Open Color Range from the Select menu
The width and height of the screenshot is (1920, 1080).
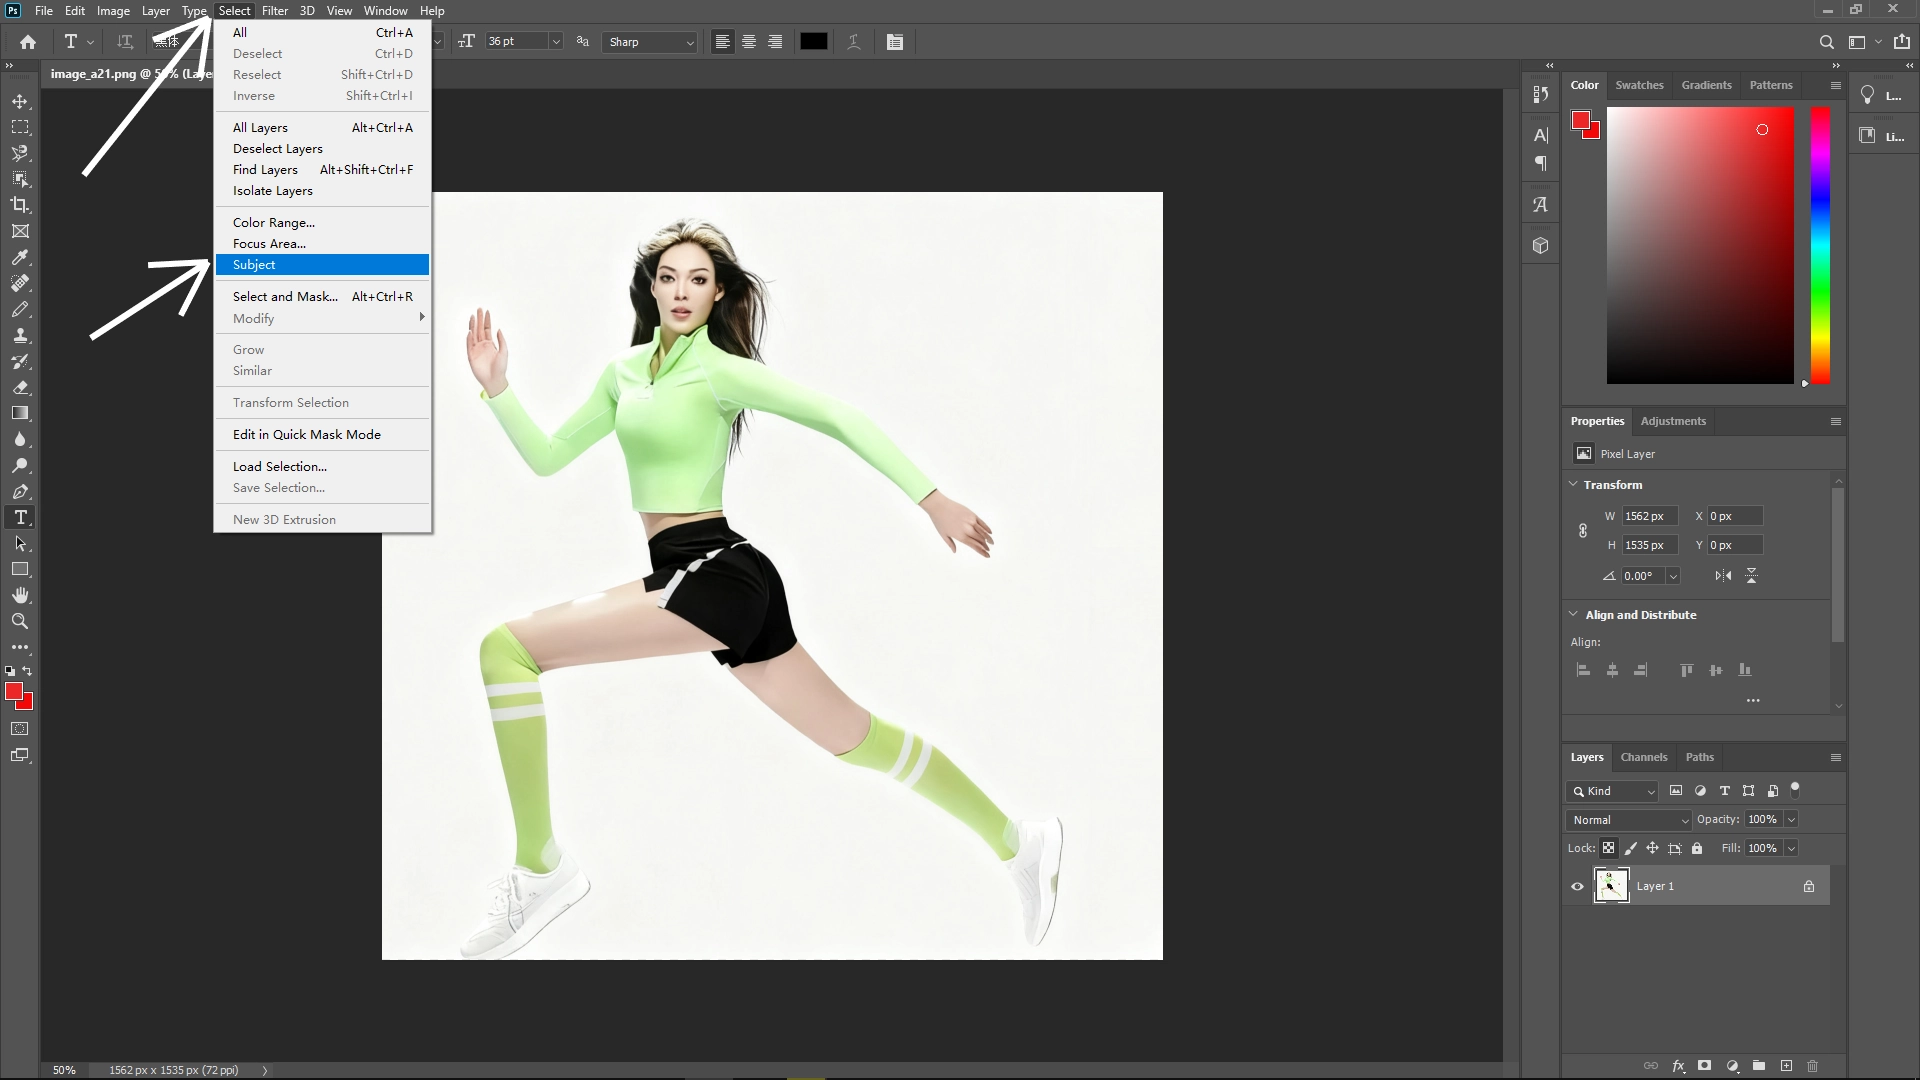(x=272, y=222)
